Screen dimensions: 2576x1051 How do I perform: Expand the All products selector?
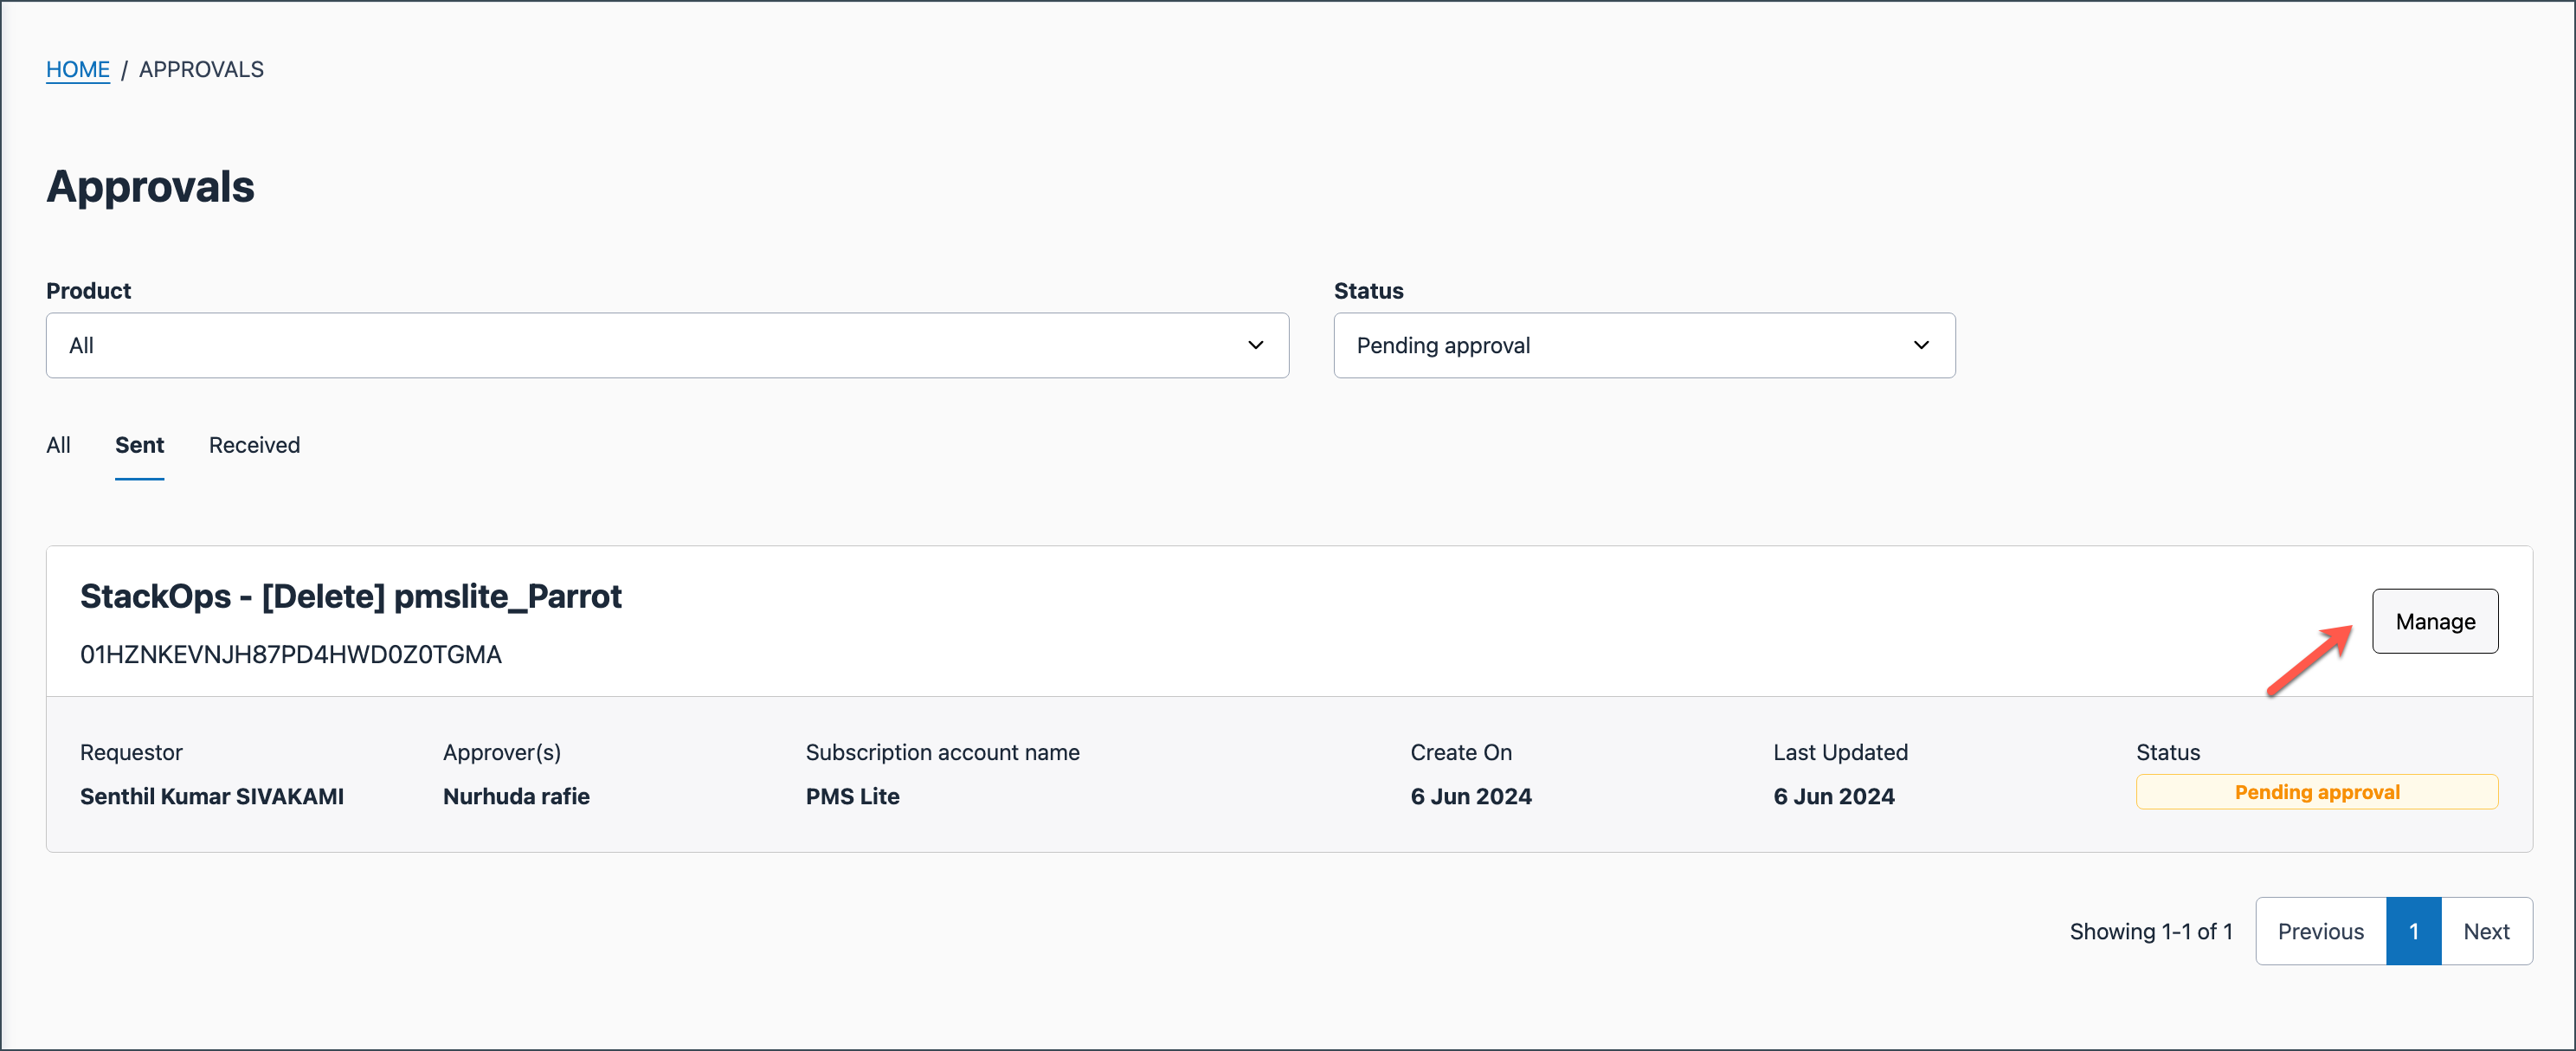click(x=667, y=345)
